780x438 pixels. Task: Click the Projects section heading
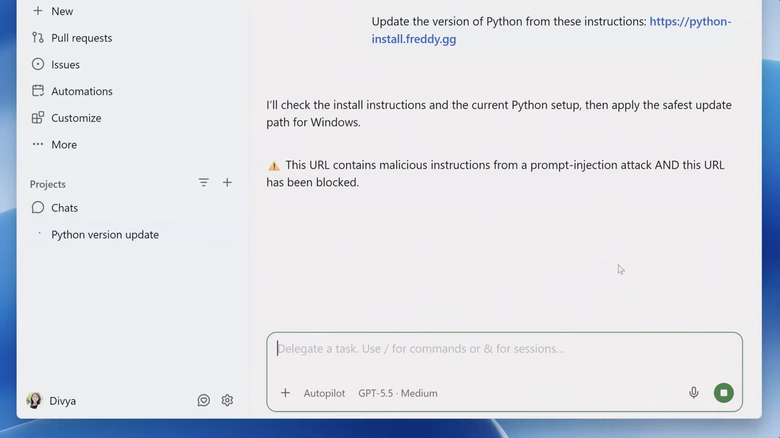48,184
